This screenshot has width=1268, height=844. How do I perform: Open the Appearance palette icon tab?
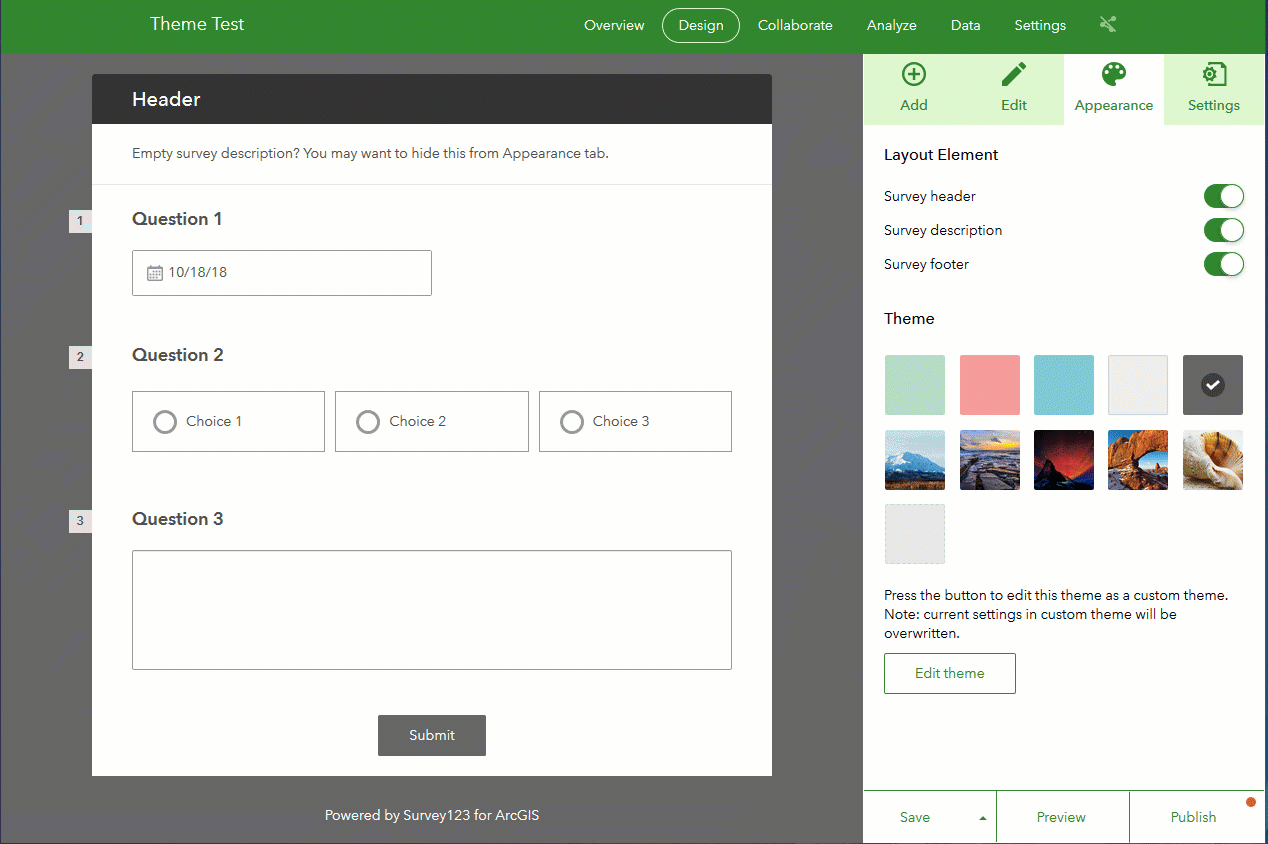[x=1113, y=74]
